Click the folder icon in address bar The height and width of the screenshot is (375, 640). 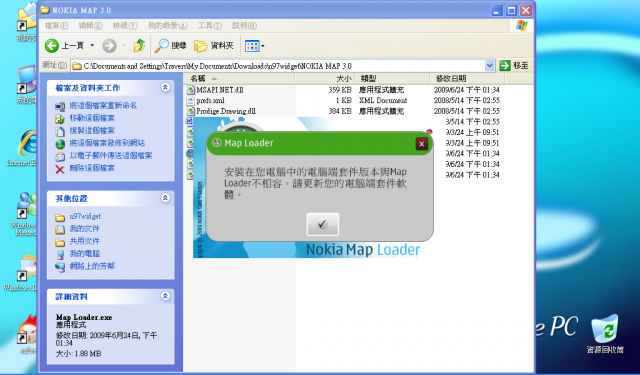coord(77,66)
